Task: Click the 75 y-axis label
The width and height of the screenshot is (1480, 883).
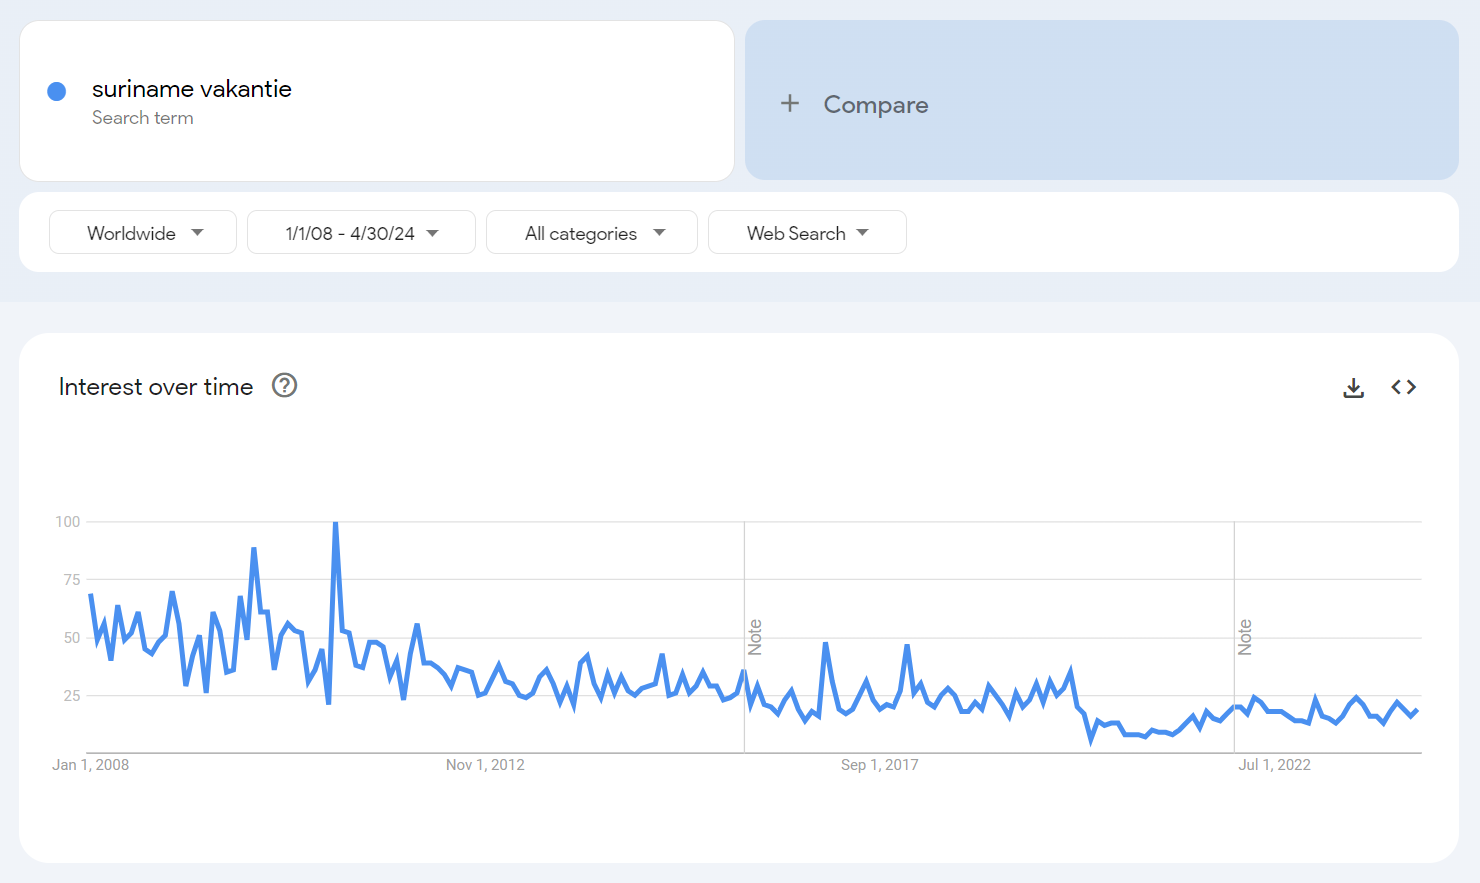Action: click(71, 580)
